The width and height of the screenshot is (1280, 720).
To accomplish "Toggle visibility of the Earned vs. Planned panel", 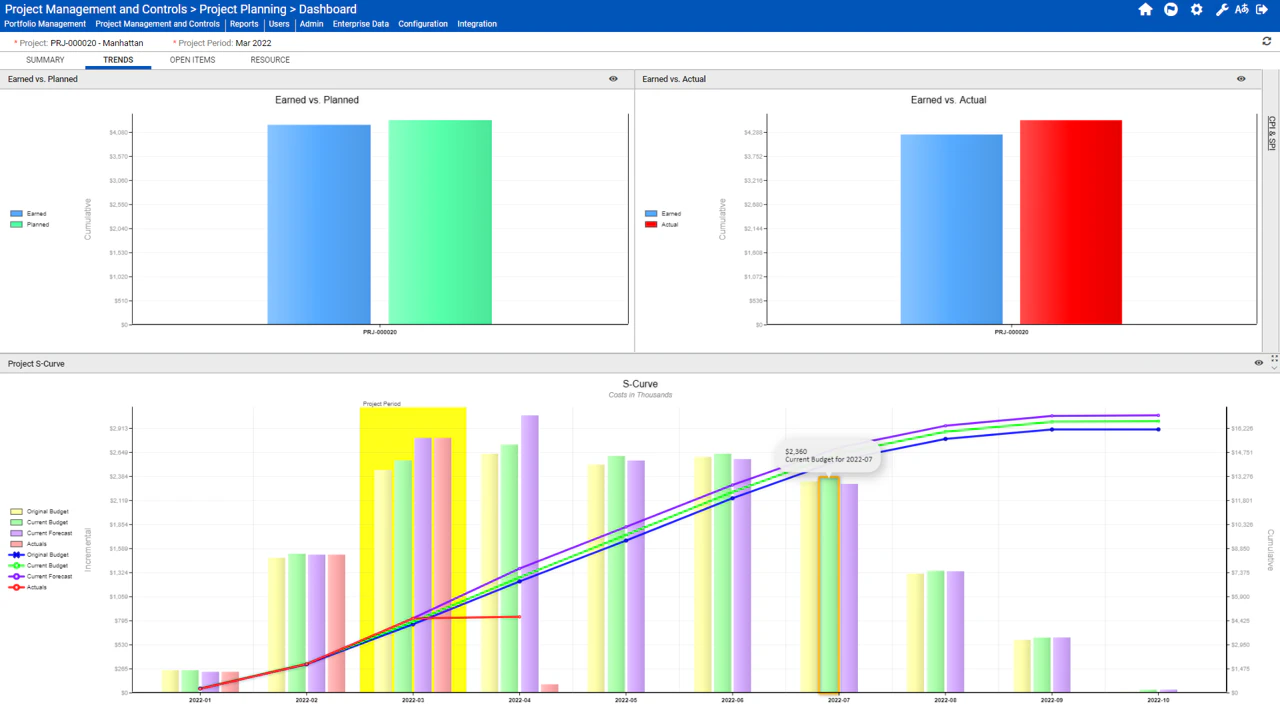I will tap(613, 79).
